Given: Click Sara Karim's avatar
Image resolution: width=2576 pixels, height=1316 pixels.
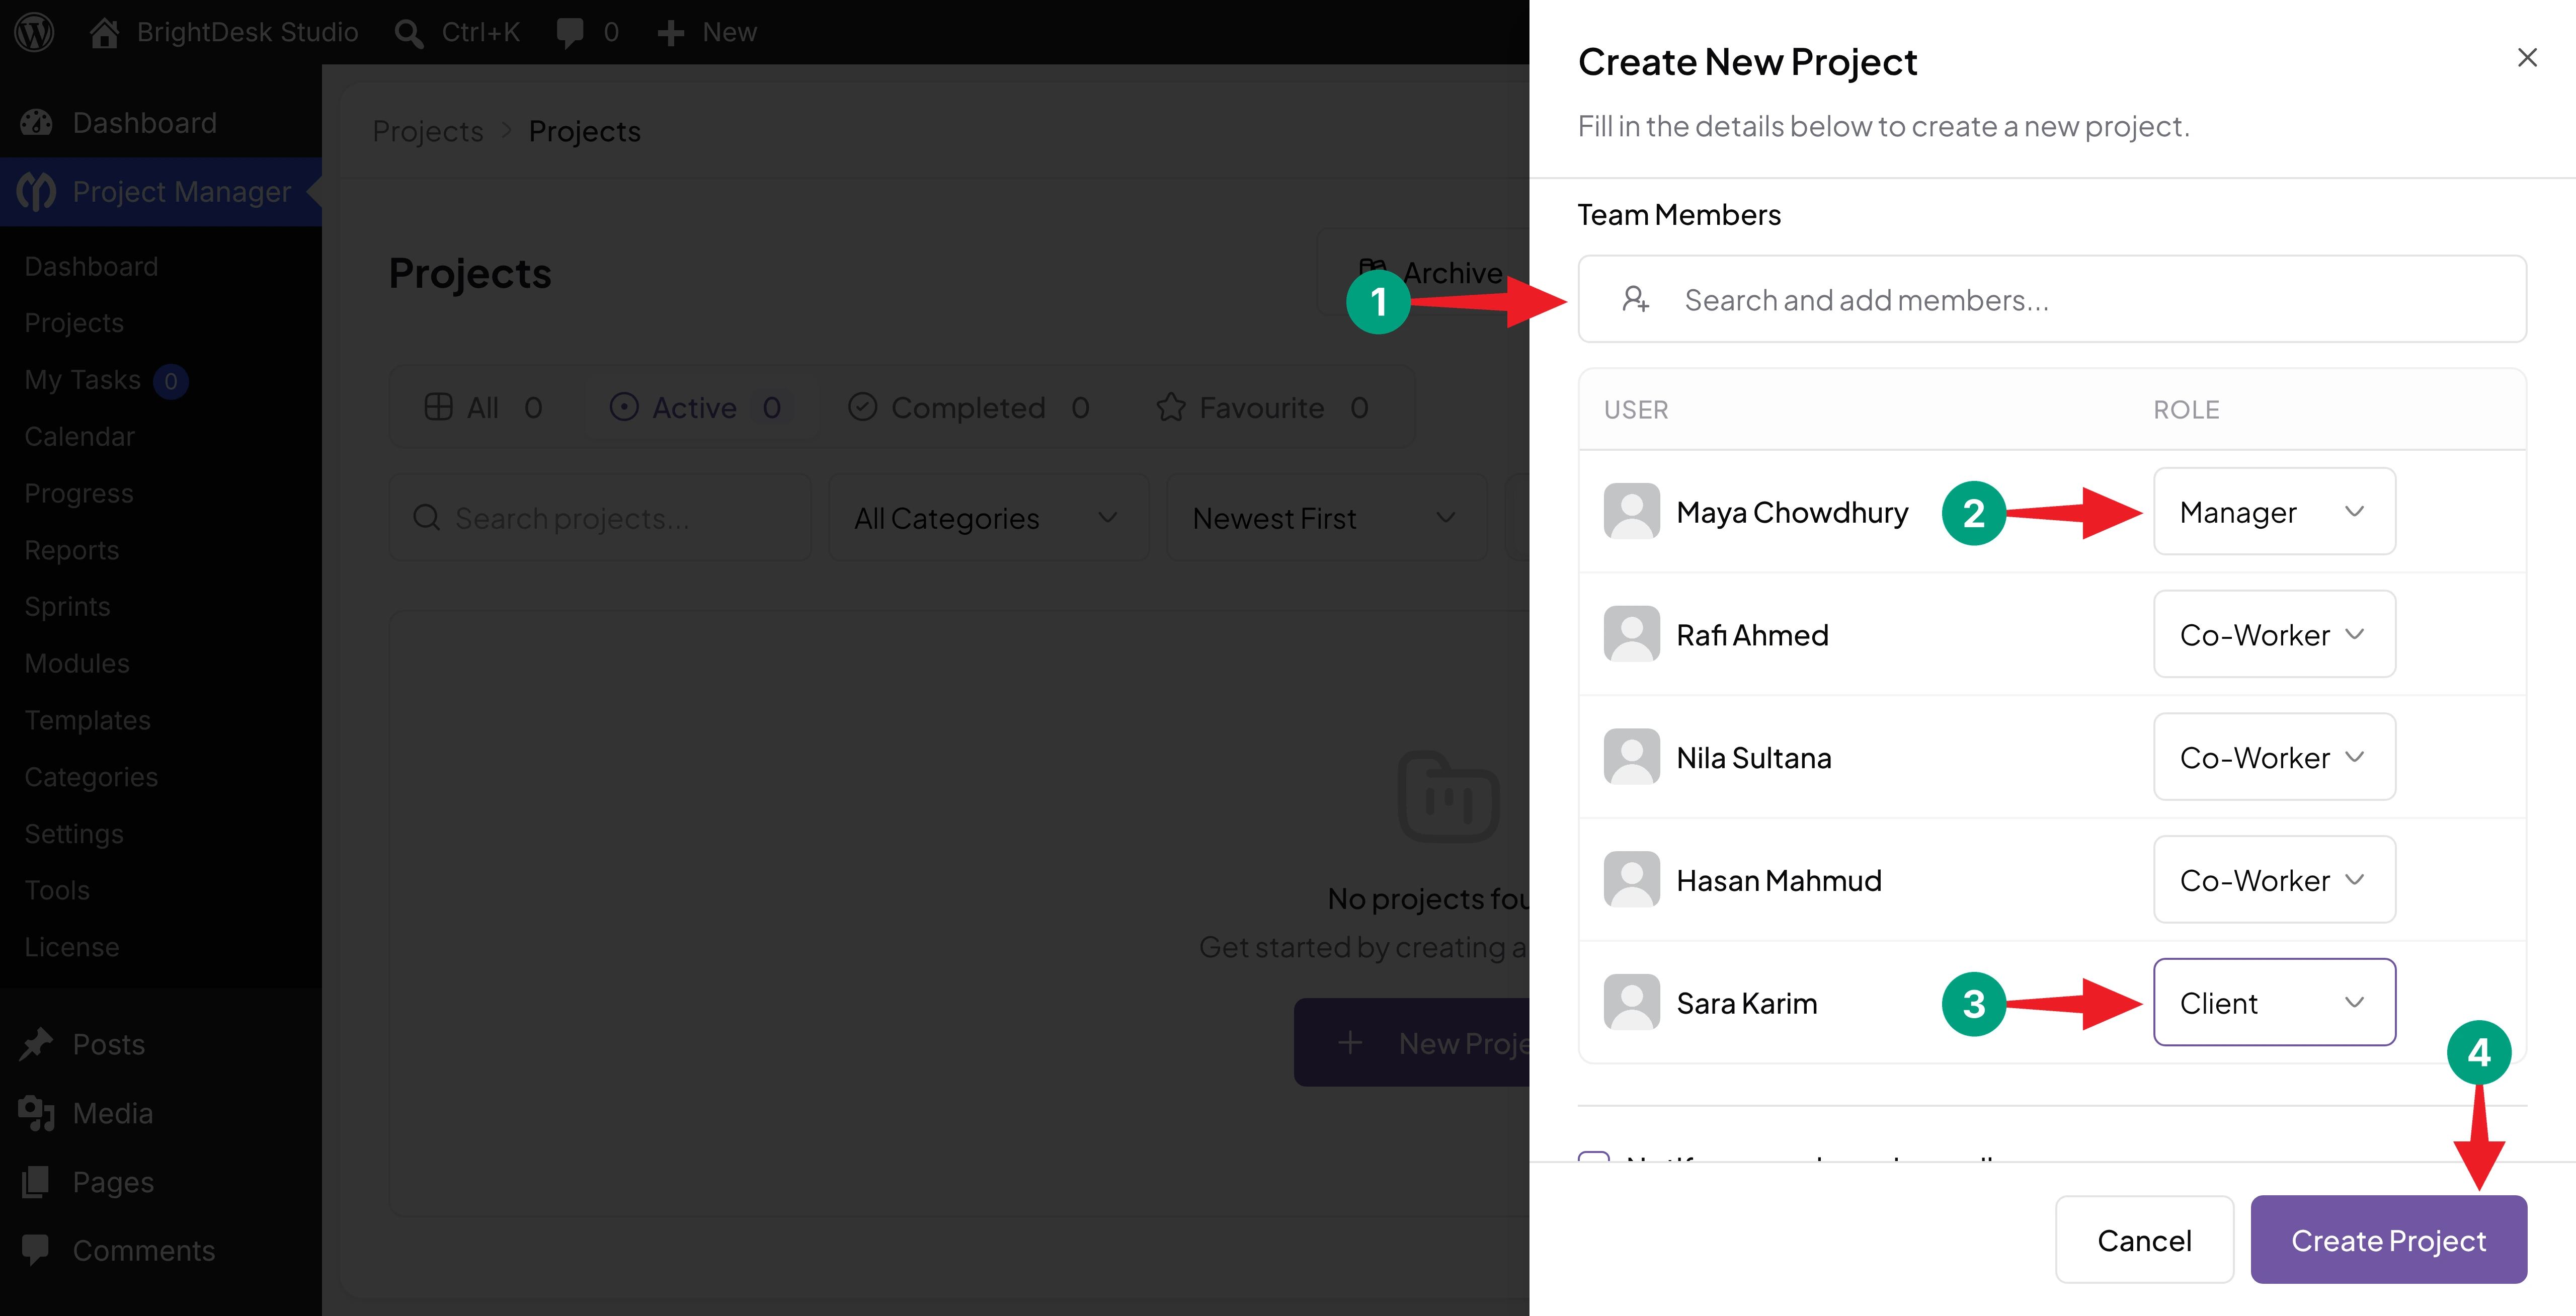Looking at the screenshot, I should pyautogui.click(x=1631, y=1002).
